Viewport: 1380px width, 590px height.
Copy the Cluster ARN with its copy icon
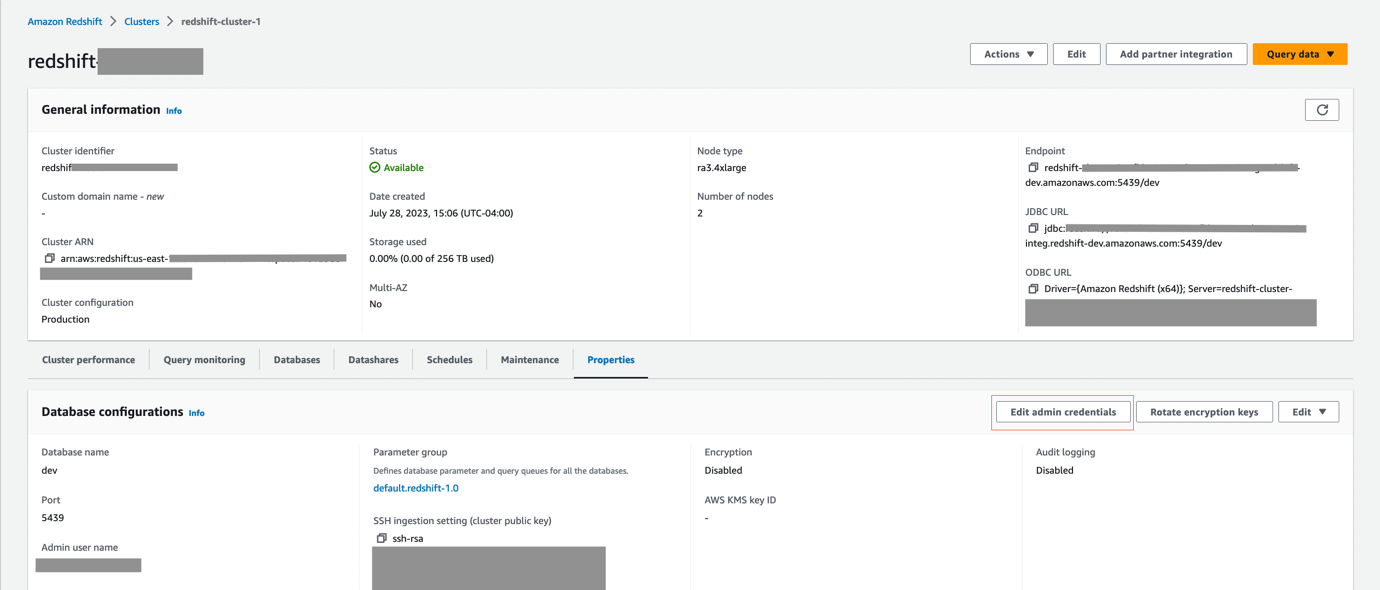coord(49,258)
